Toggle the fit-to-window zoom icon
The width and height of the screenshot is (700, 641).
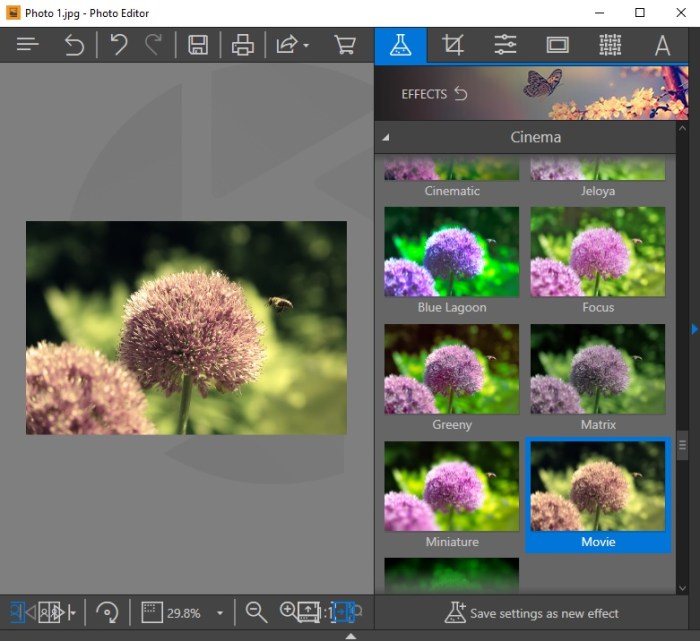[x=344, y=612]
